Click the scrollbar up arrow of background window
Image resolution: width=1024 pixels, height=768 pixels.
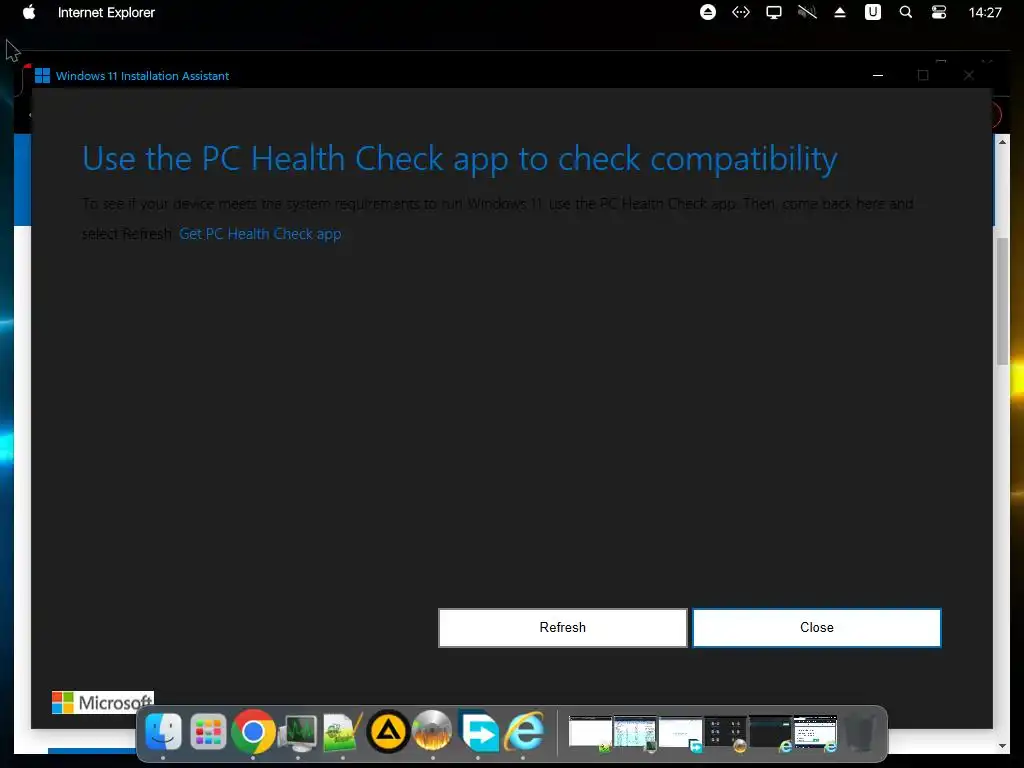[x=1002, y=142]
